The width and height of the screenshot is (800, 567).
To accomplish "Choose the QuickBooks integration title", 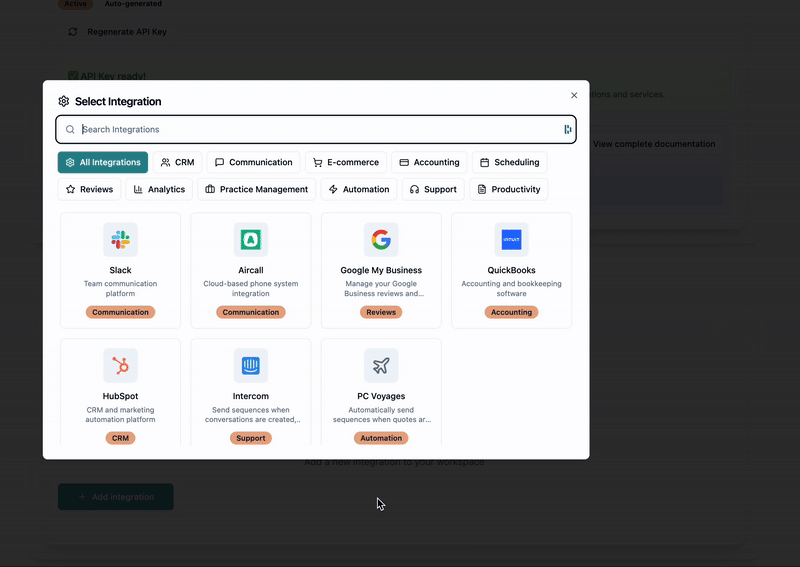I will point(511,270).
